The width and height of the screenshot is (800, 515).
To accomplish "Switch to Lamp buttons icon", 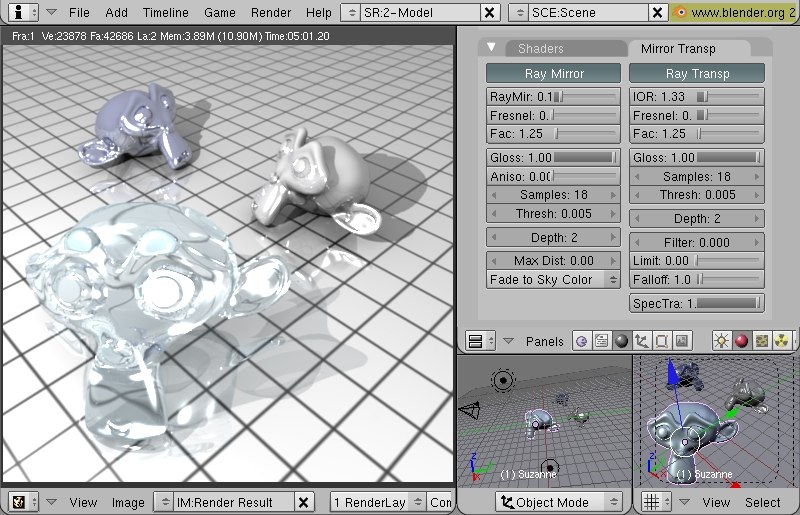I will tap(721, 341).
